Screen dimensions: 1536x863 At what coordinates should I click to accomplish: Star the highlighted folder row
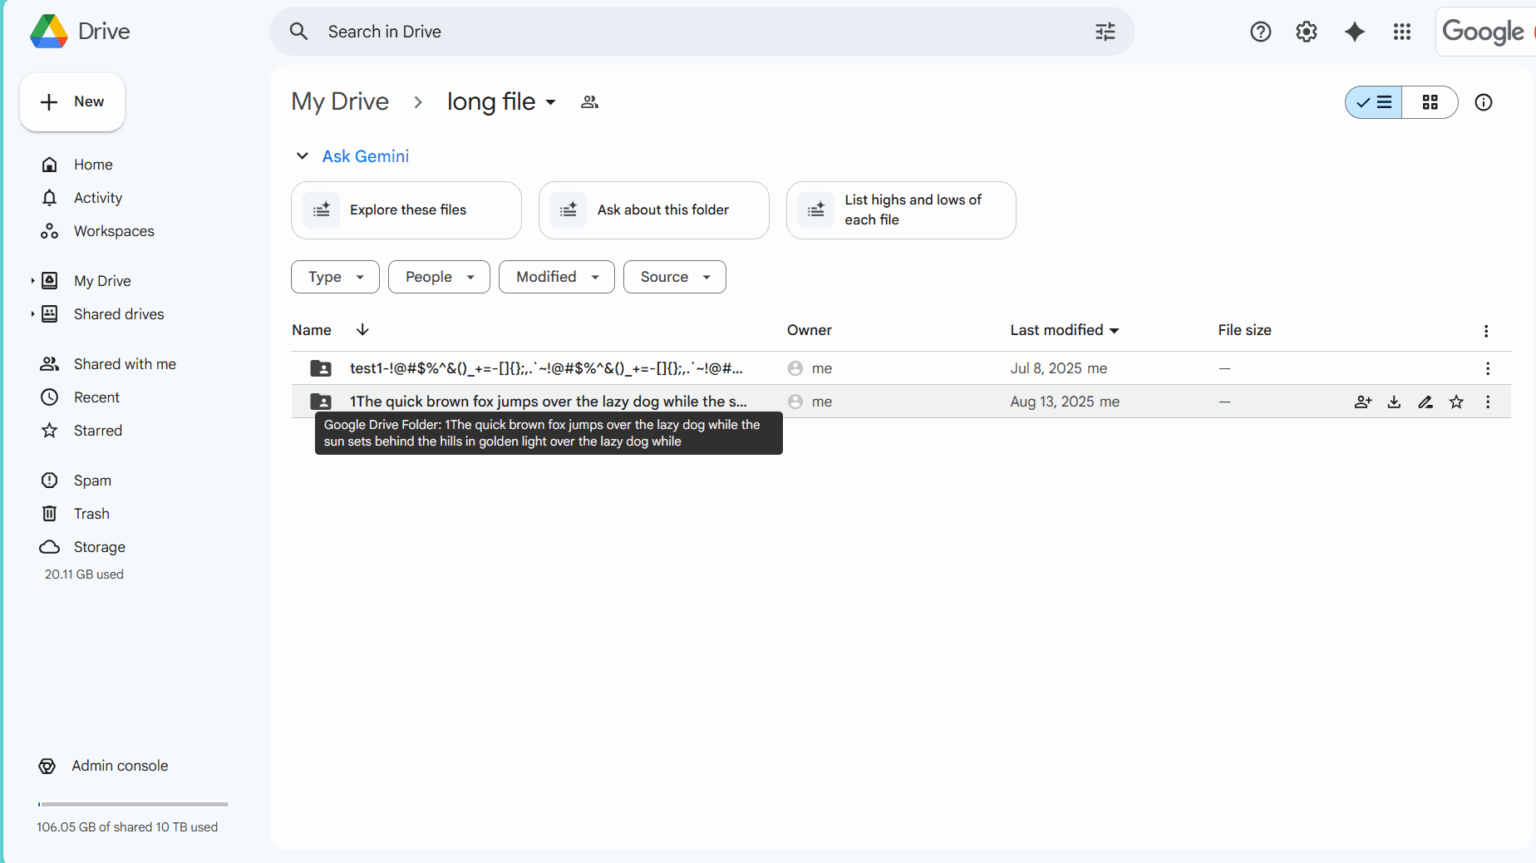[1456, 401]
